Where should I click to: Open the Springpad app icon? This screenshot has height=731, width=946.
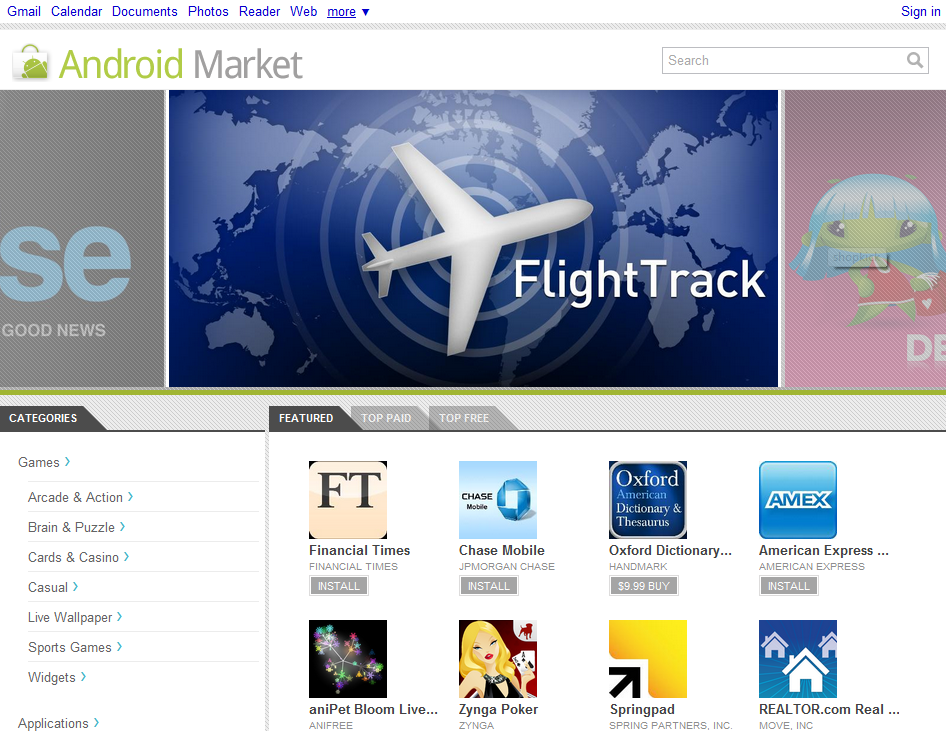[647, 659]
